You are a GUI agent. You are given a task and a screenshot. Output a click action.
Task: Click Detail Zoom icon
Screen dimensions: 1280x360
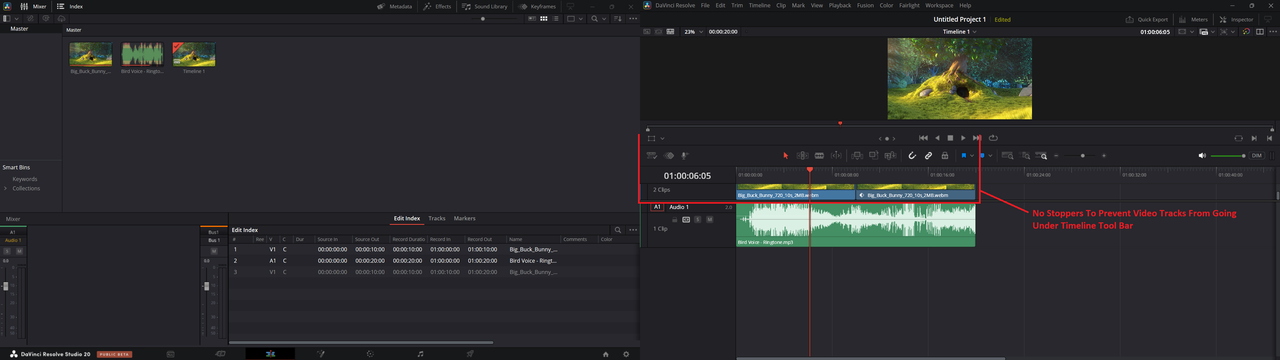[x=1025, y=155]
